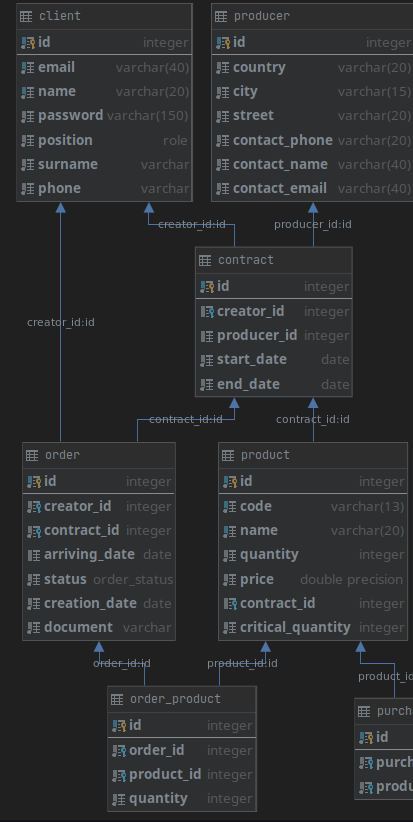Click the table icon beside order header

click(x=32, y=455)
